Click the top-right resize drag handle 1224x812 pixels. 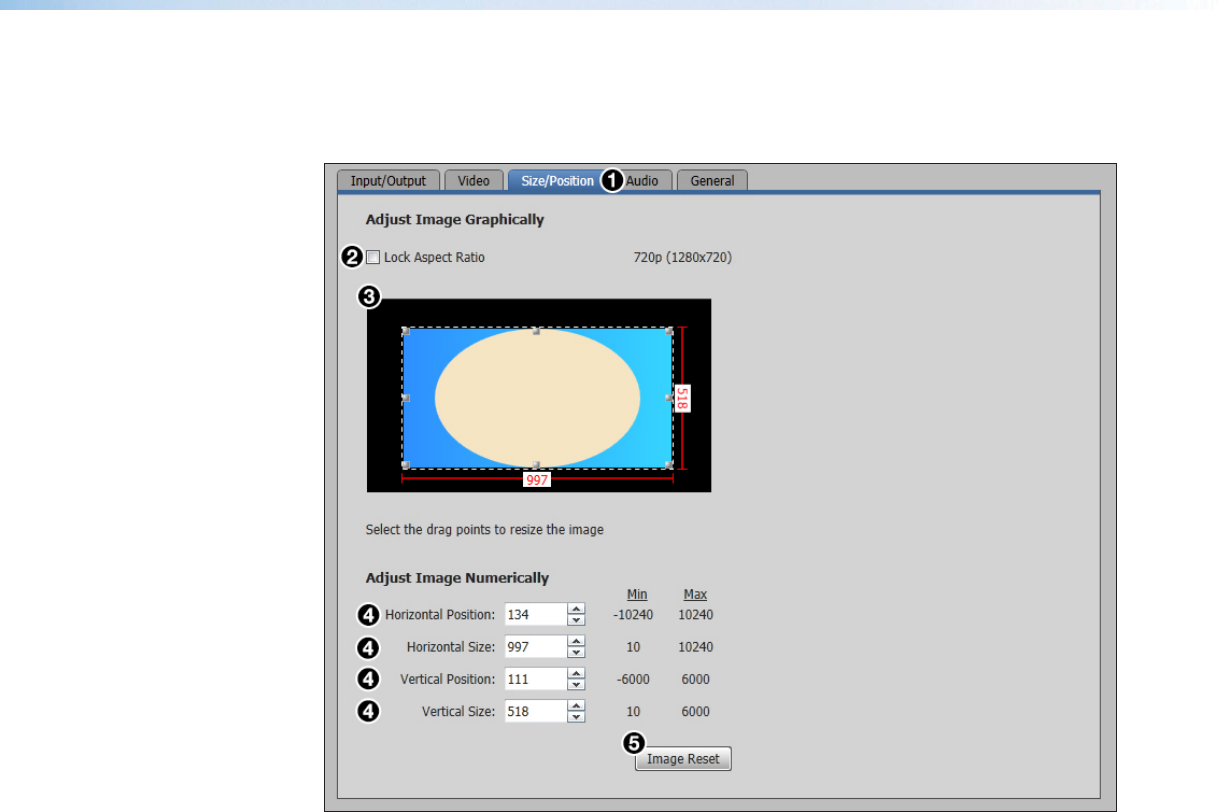[x=669, y=331]
